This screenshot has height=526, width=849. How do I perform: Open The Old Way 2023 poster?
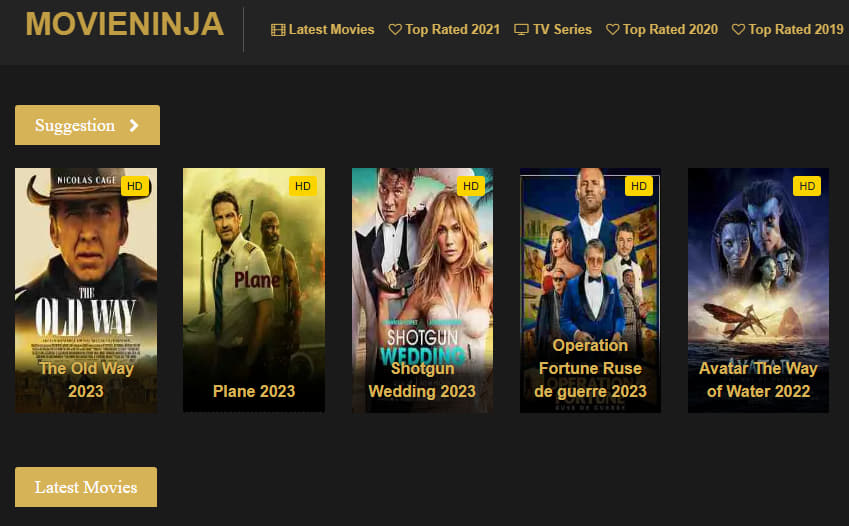pyautogui.click(x=86, y=290)
